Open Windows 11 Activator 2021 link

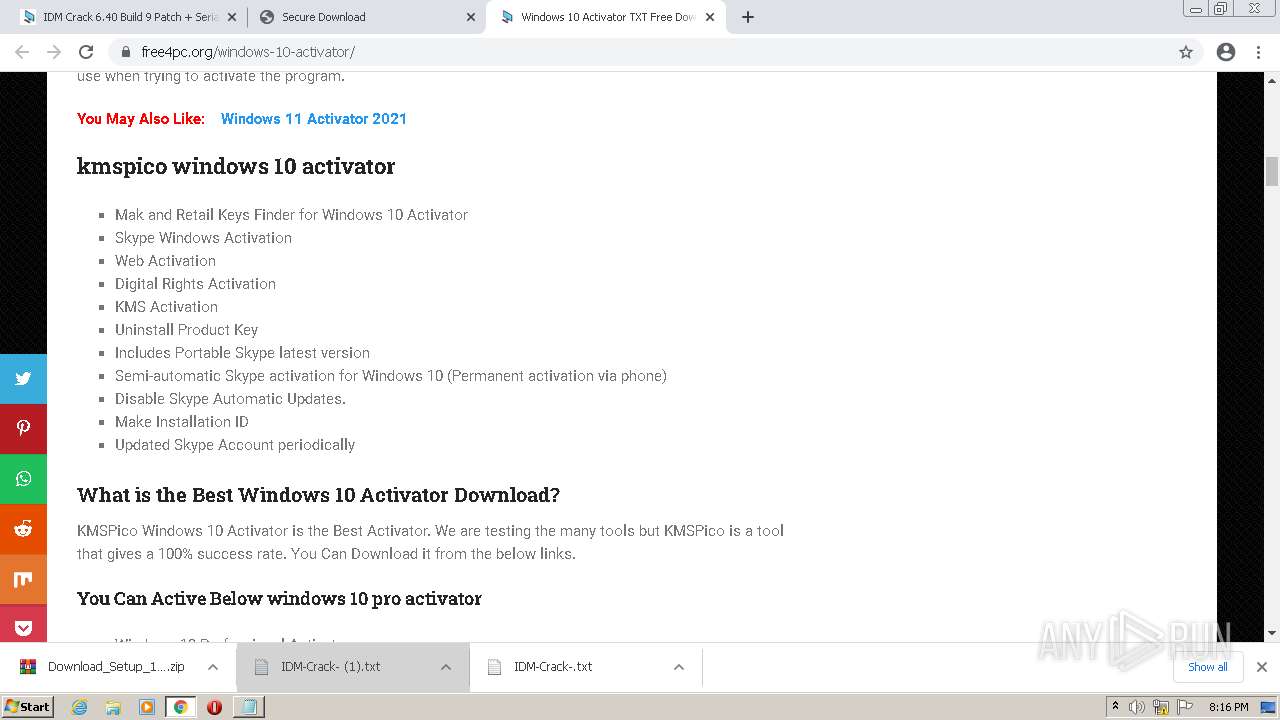click(x=314, y=119)
